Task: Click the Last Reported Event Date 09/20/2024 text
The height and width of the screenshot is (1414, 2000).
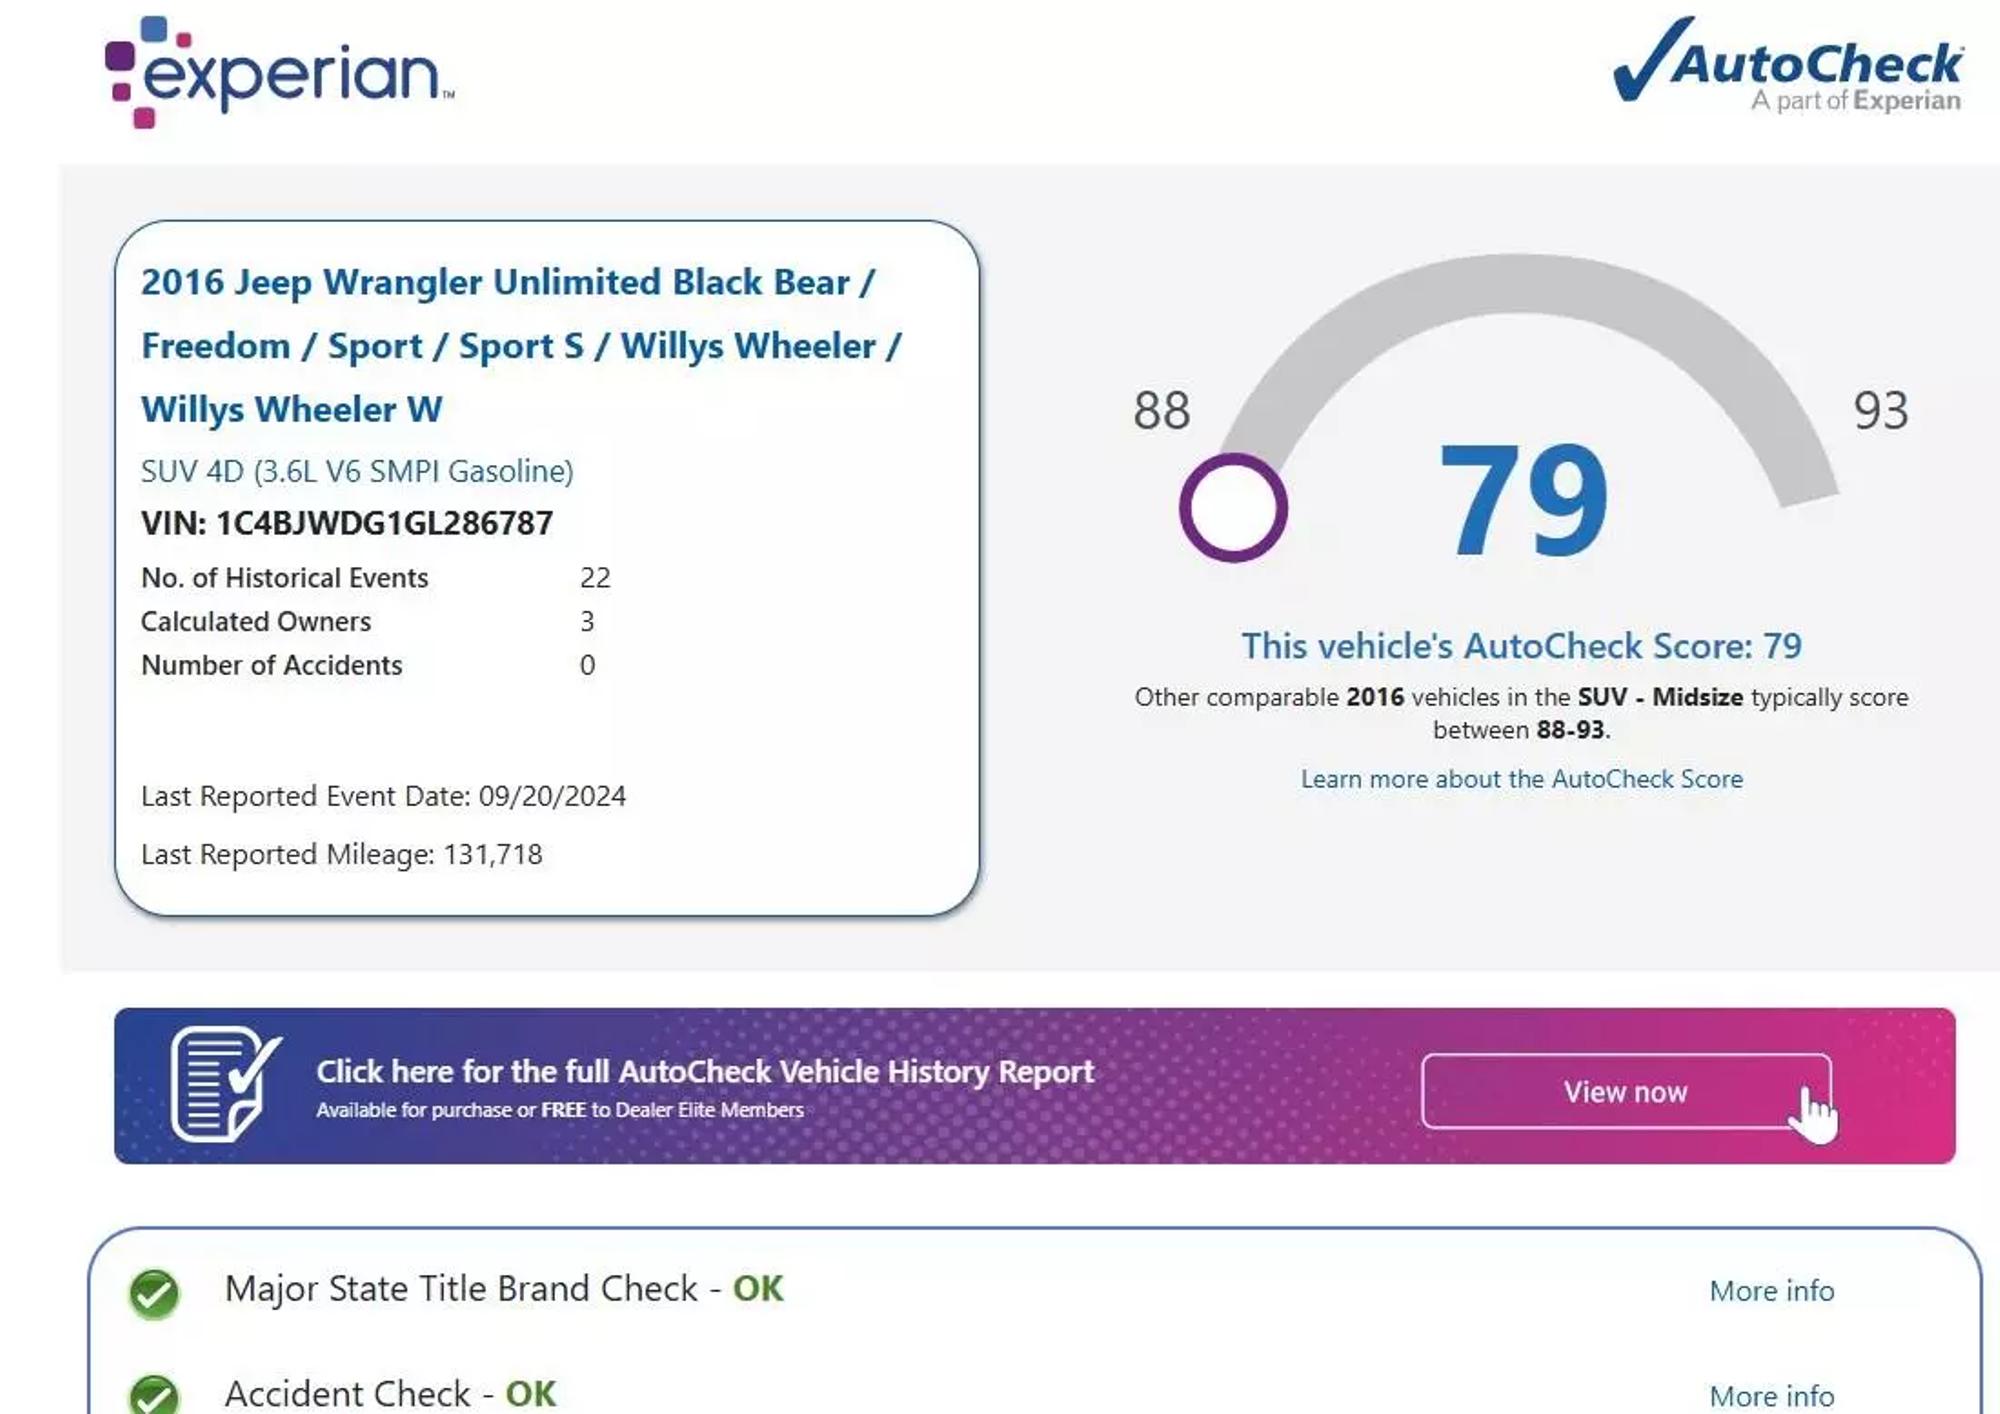Action: point(383,796)
